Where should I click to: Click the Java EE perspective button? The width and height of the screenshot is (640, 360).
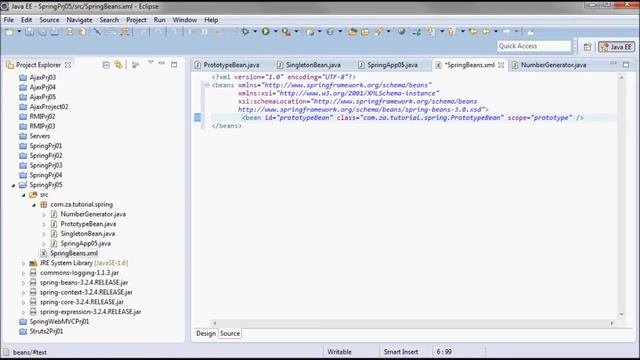pos(616,47)
